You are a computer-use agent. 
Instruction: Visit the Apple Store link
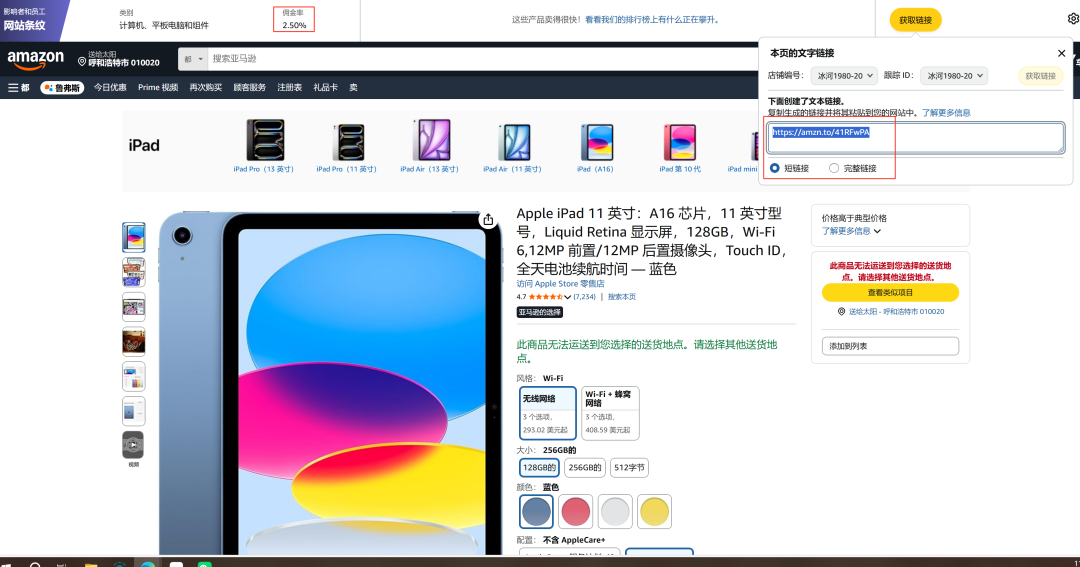561,284
